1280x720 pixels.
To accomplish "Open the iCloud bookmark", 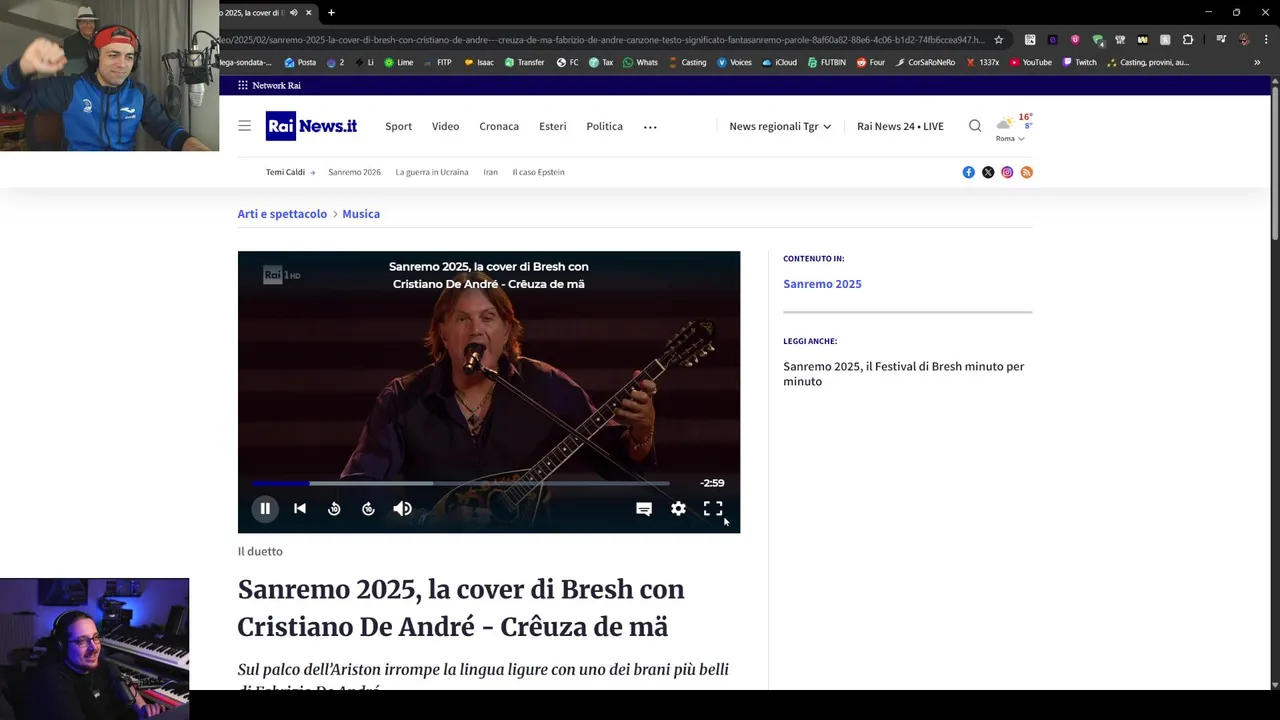I will 779,62.
